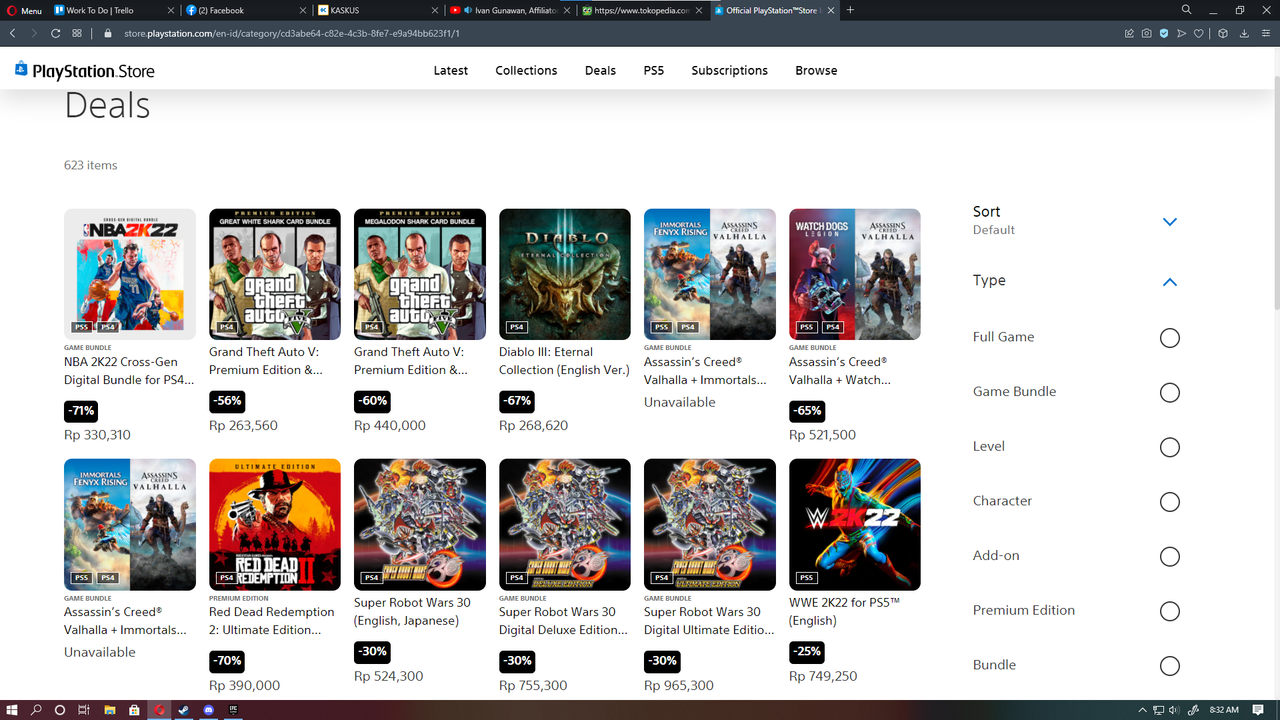1280x720 pixels.
Task: Click the taskbar clock showing 8:32 AM
Action: pyautogui.click(x=1224, y=710)
